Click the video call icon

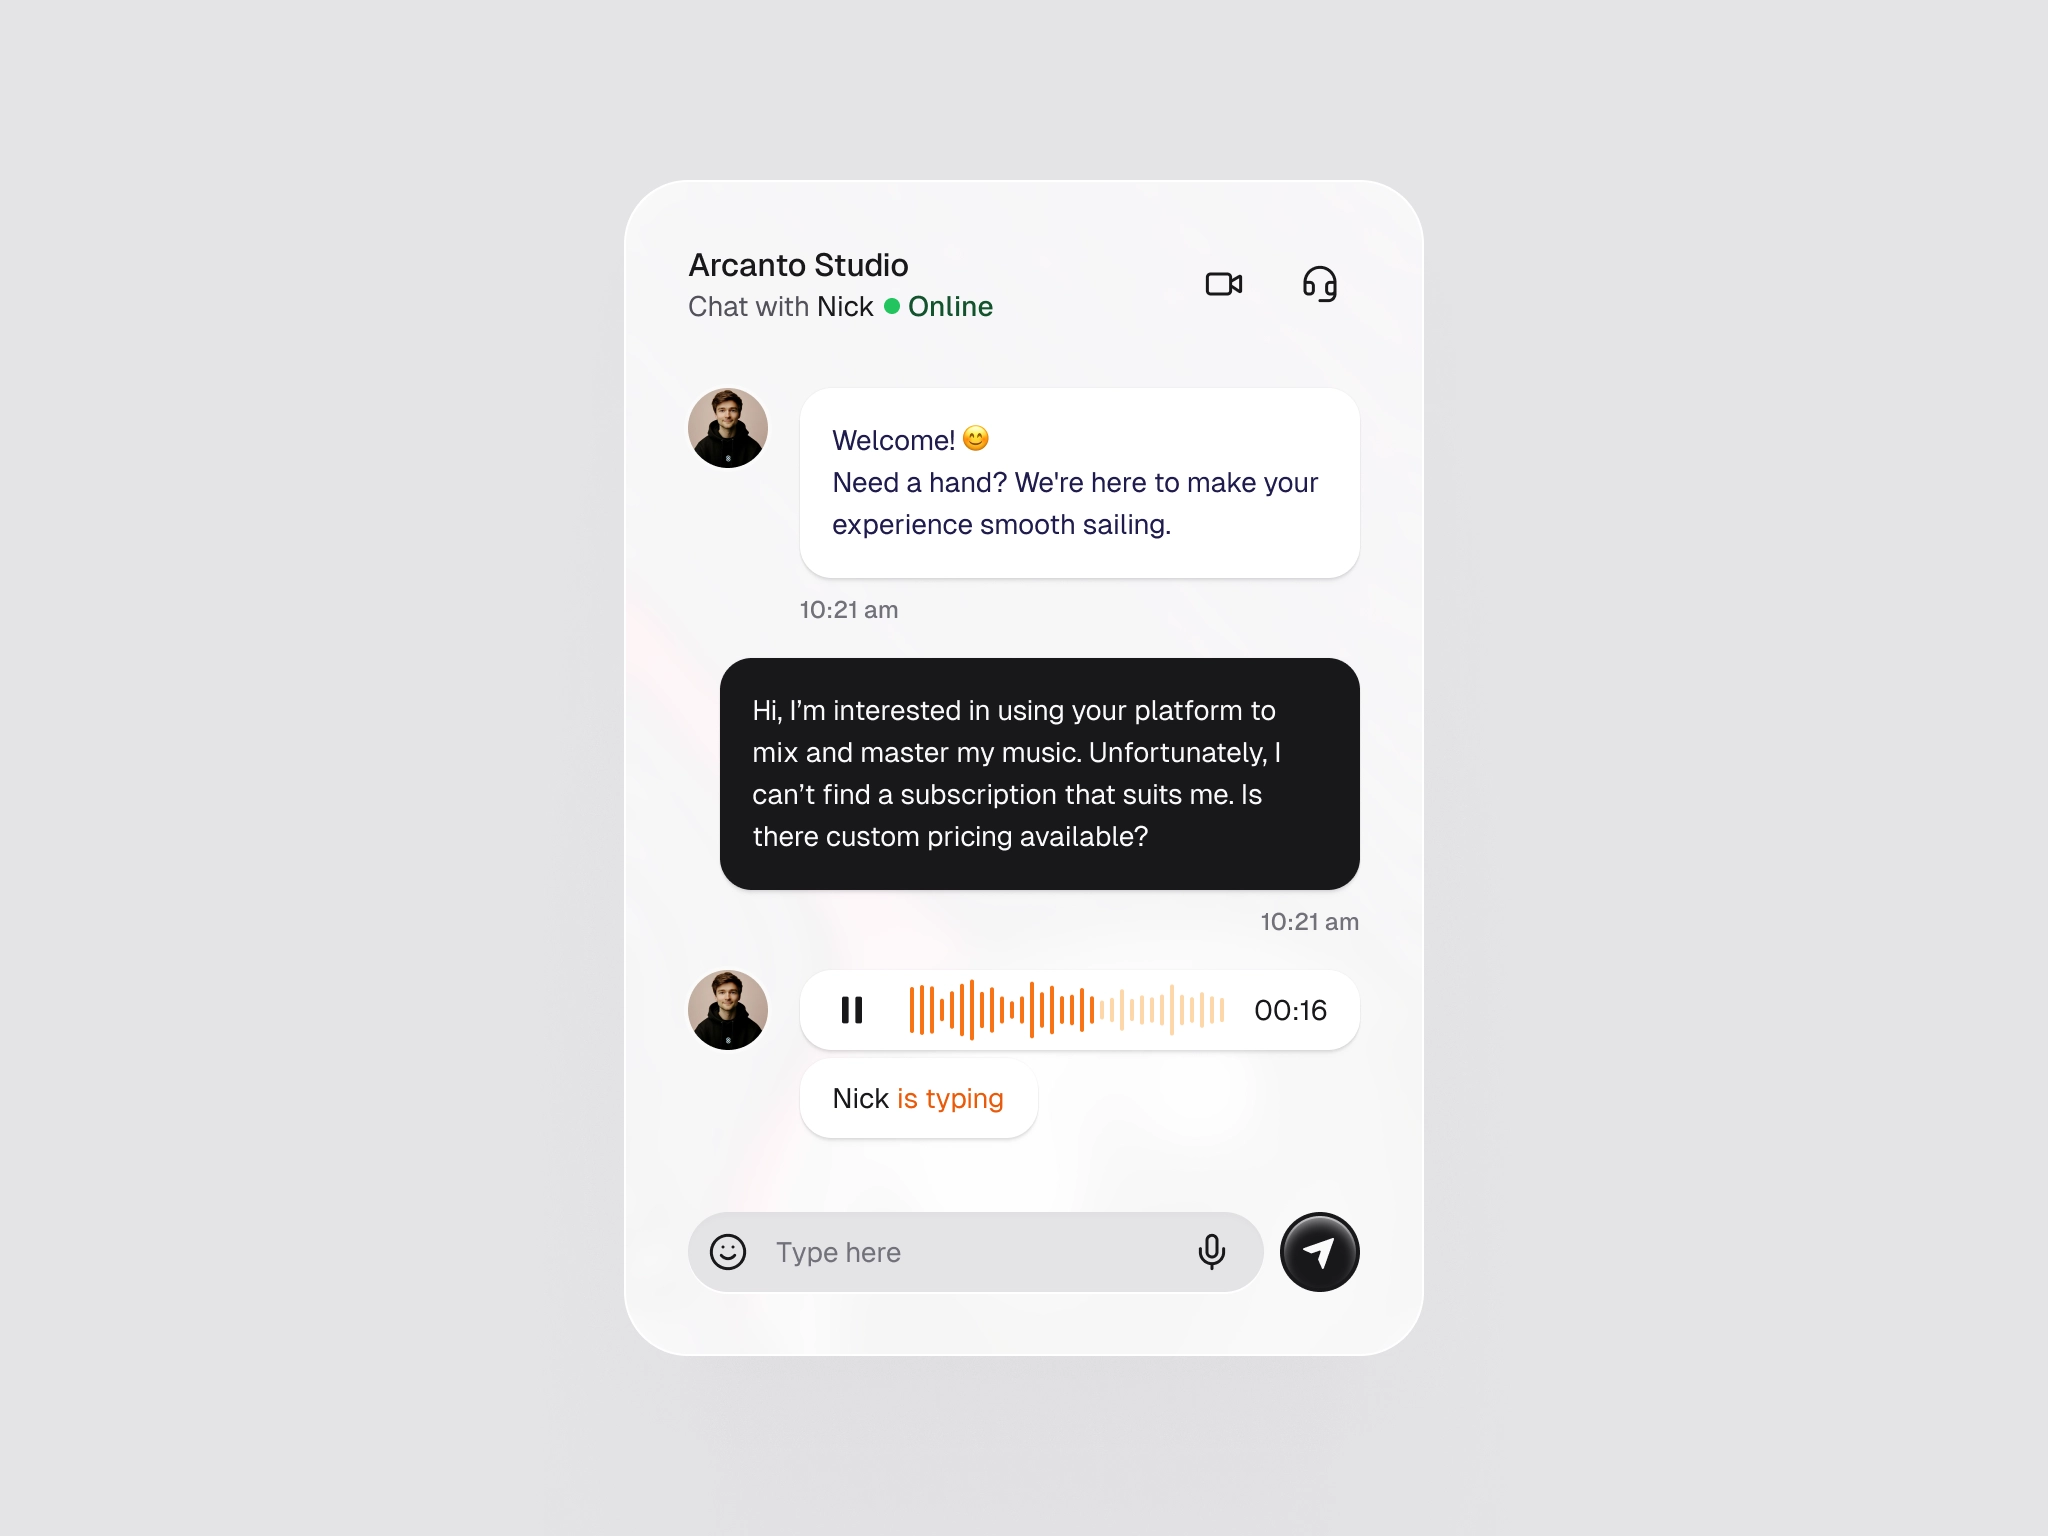coord(1224,284)
